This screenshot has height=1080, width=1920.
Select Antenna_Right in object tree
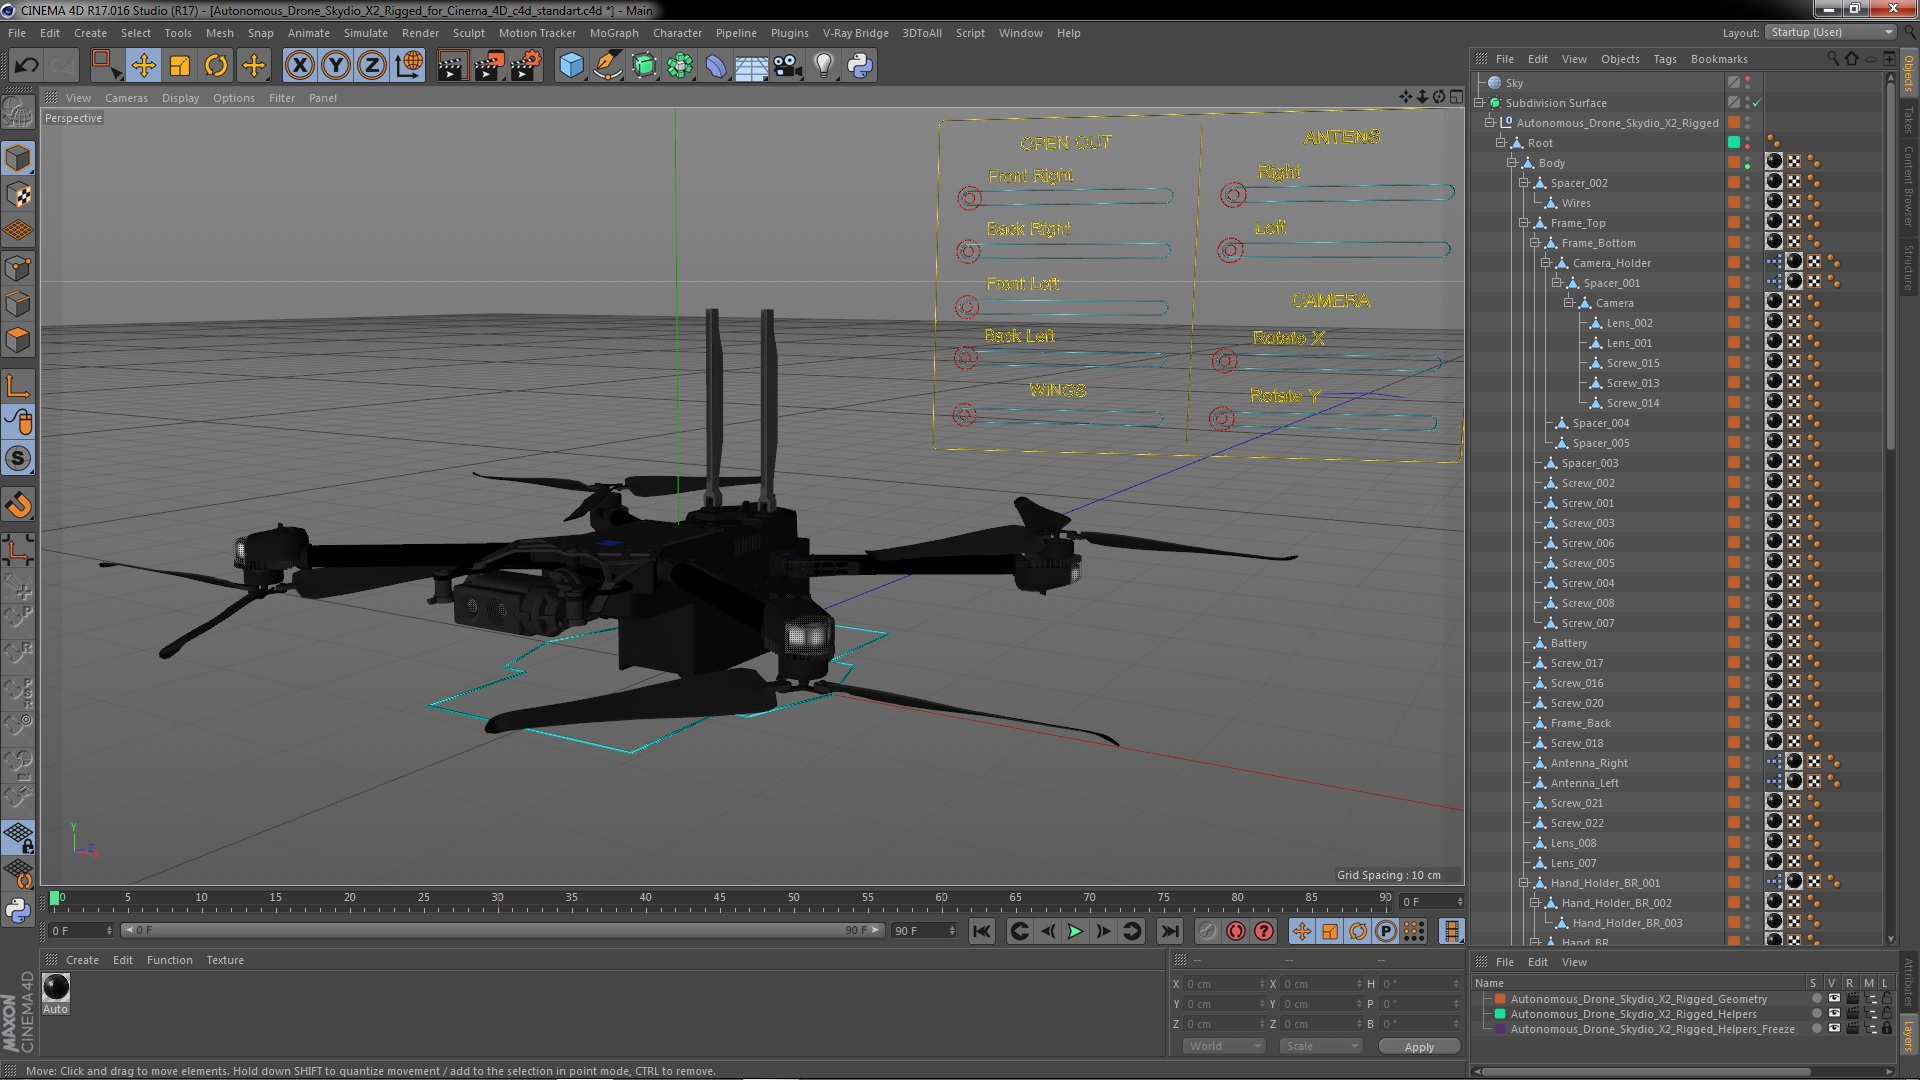[x=1589, y=763]
